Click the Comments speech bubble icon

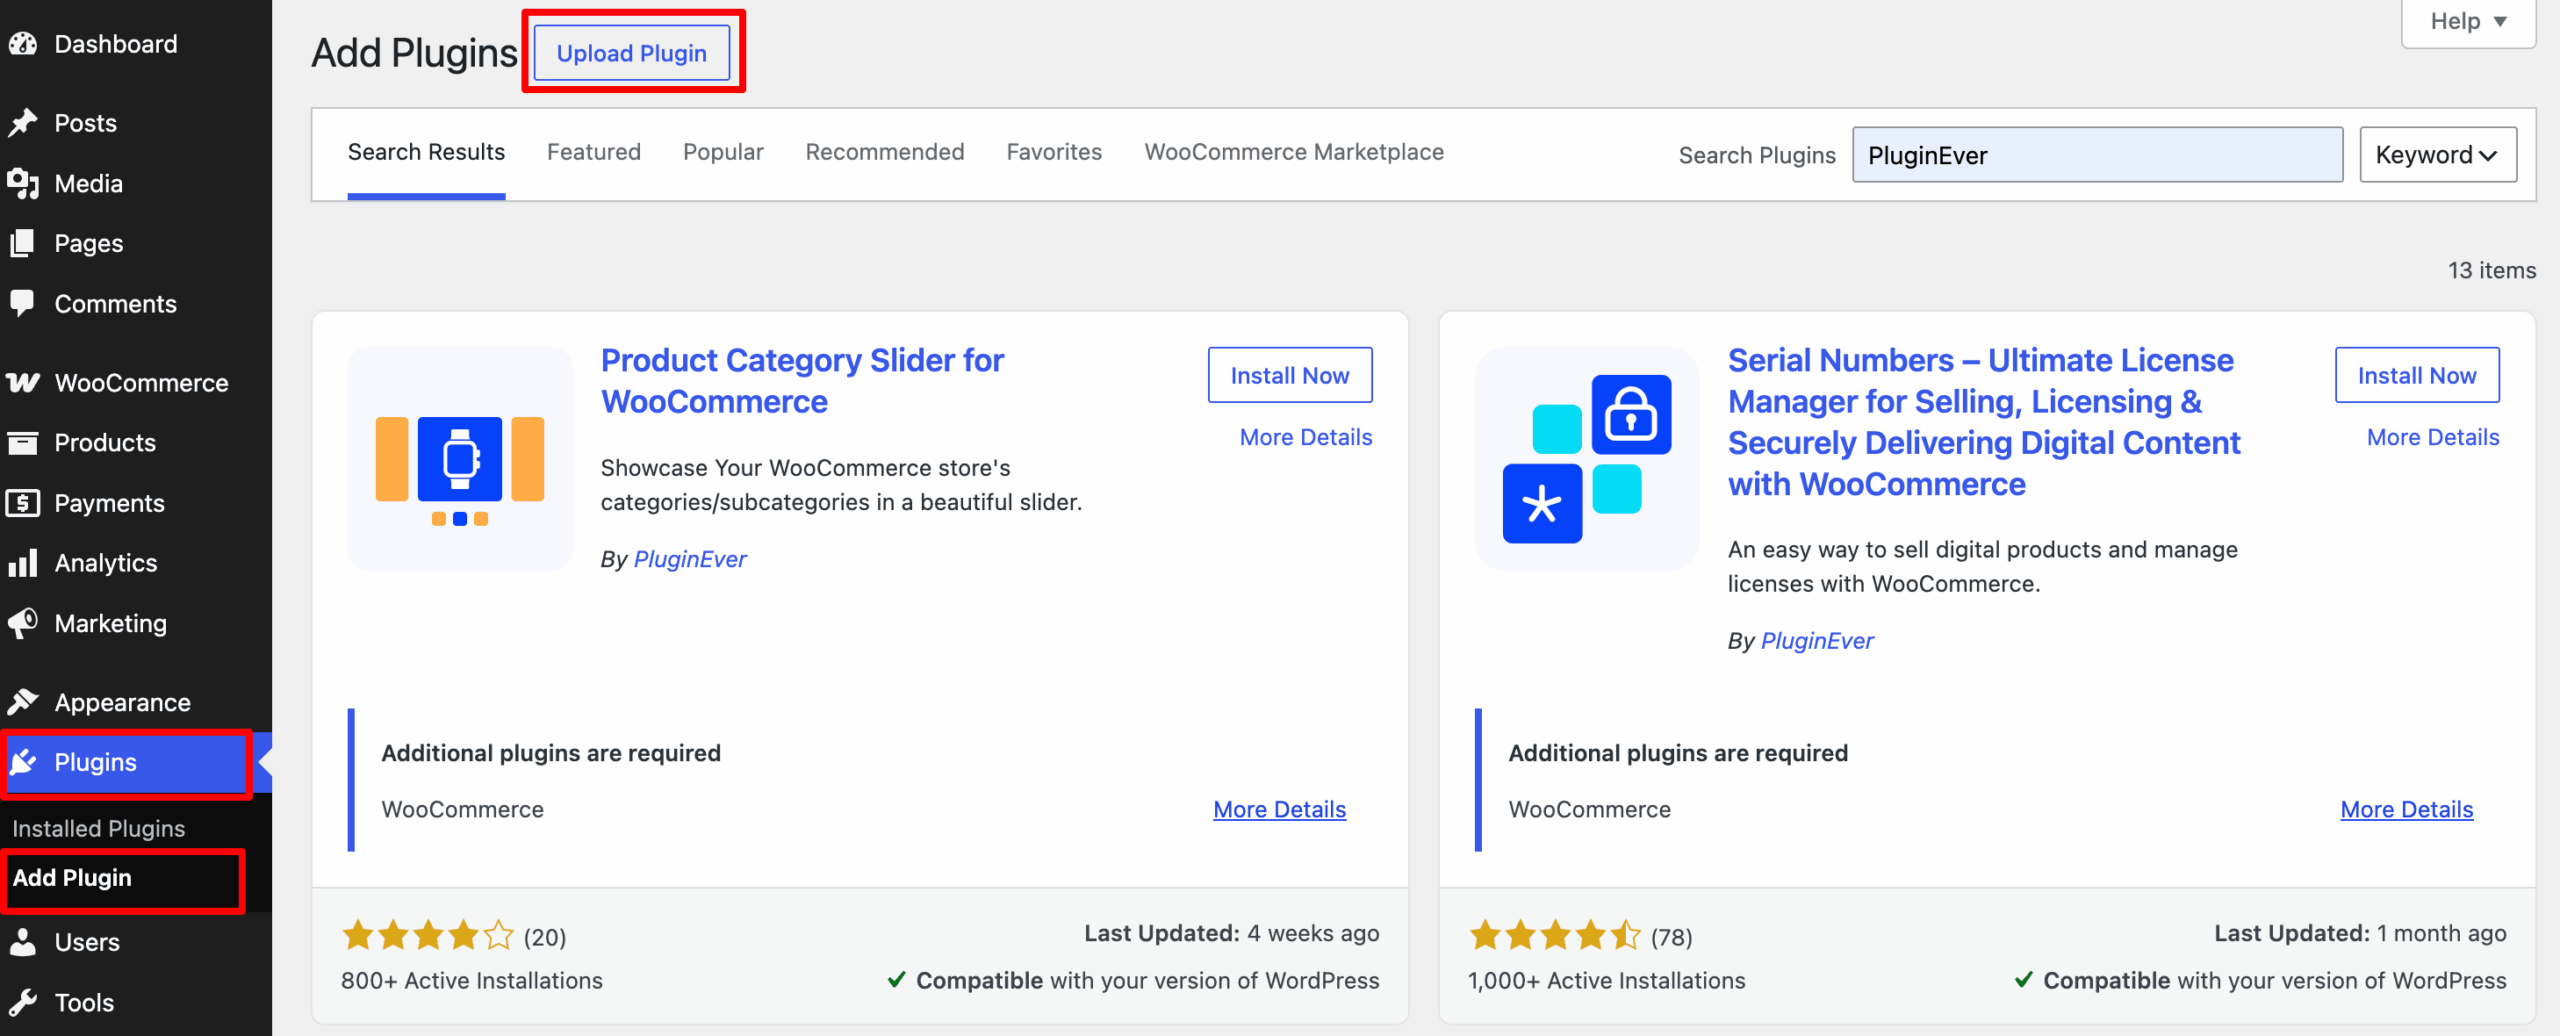[23, 303]
